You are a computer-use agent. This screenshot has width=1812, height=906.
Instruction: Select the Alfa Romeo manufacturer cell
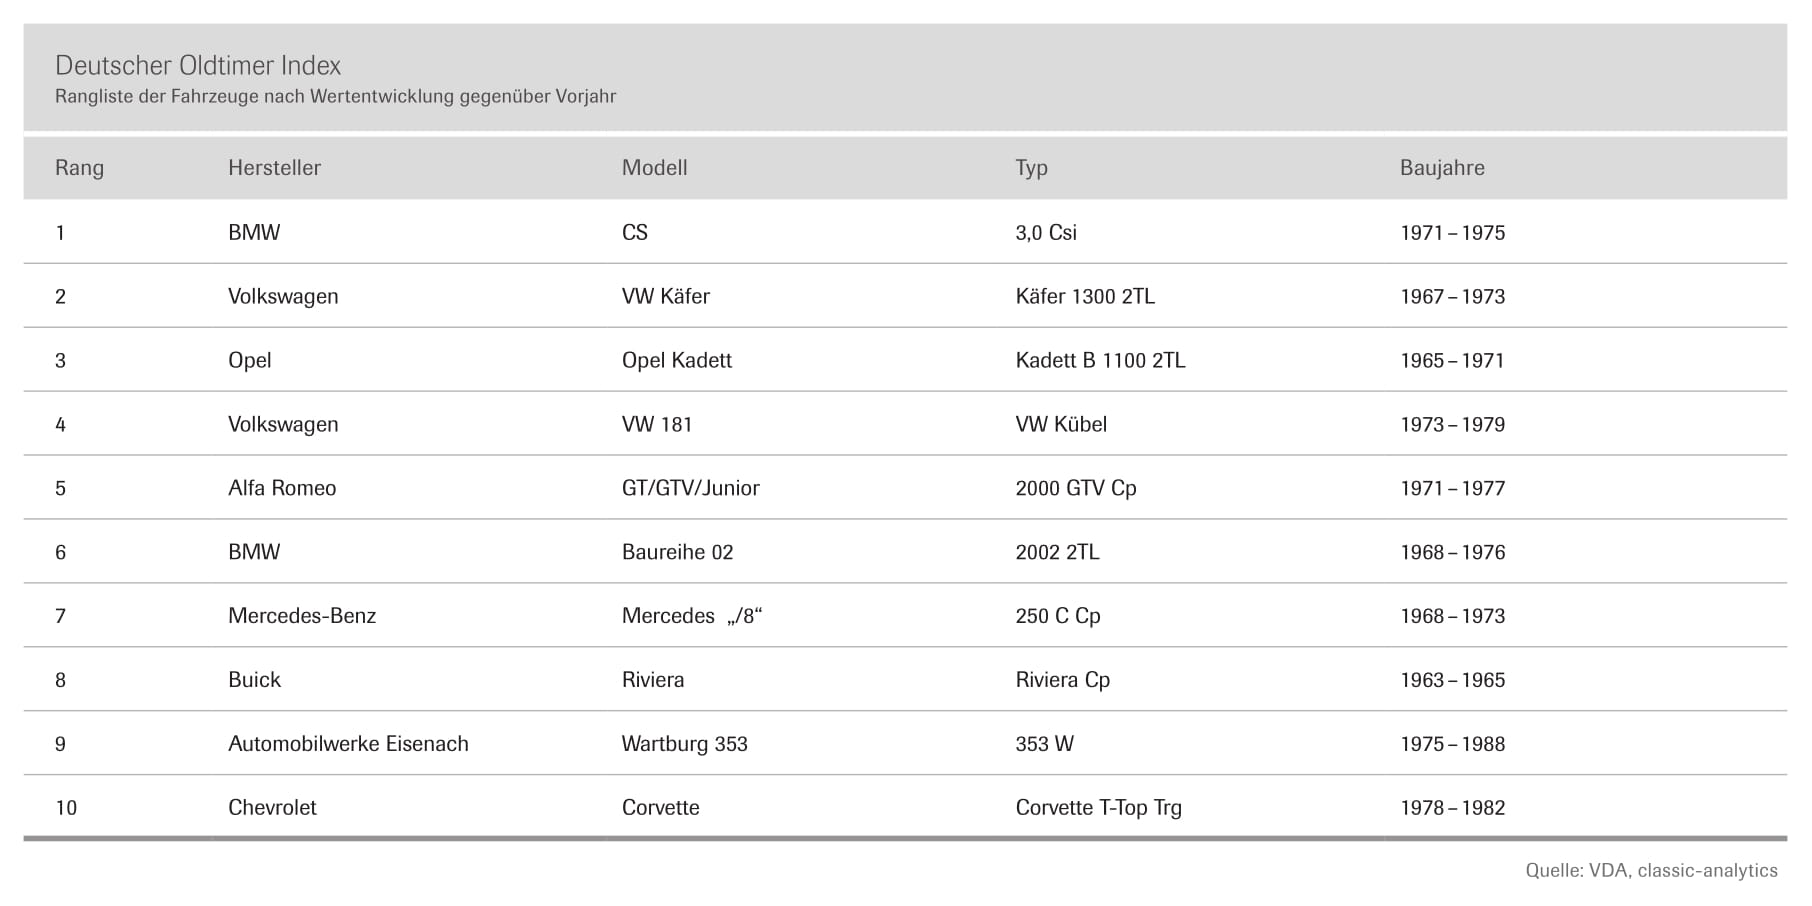282,488
